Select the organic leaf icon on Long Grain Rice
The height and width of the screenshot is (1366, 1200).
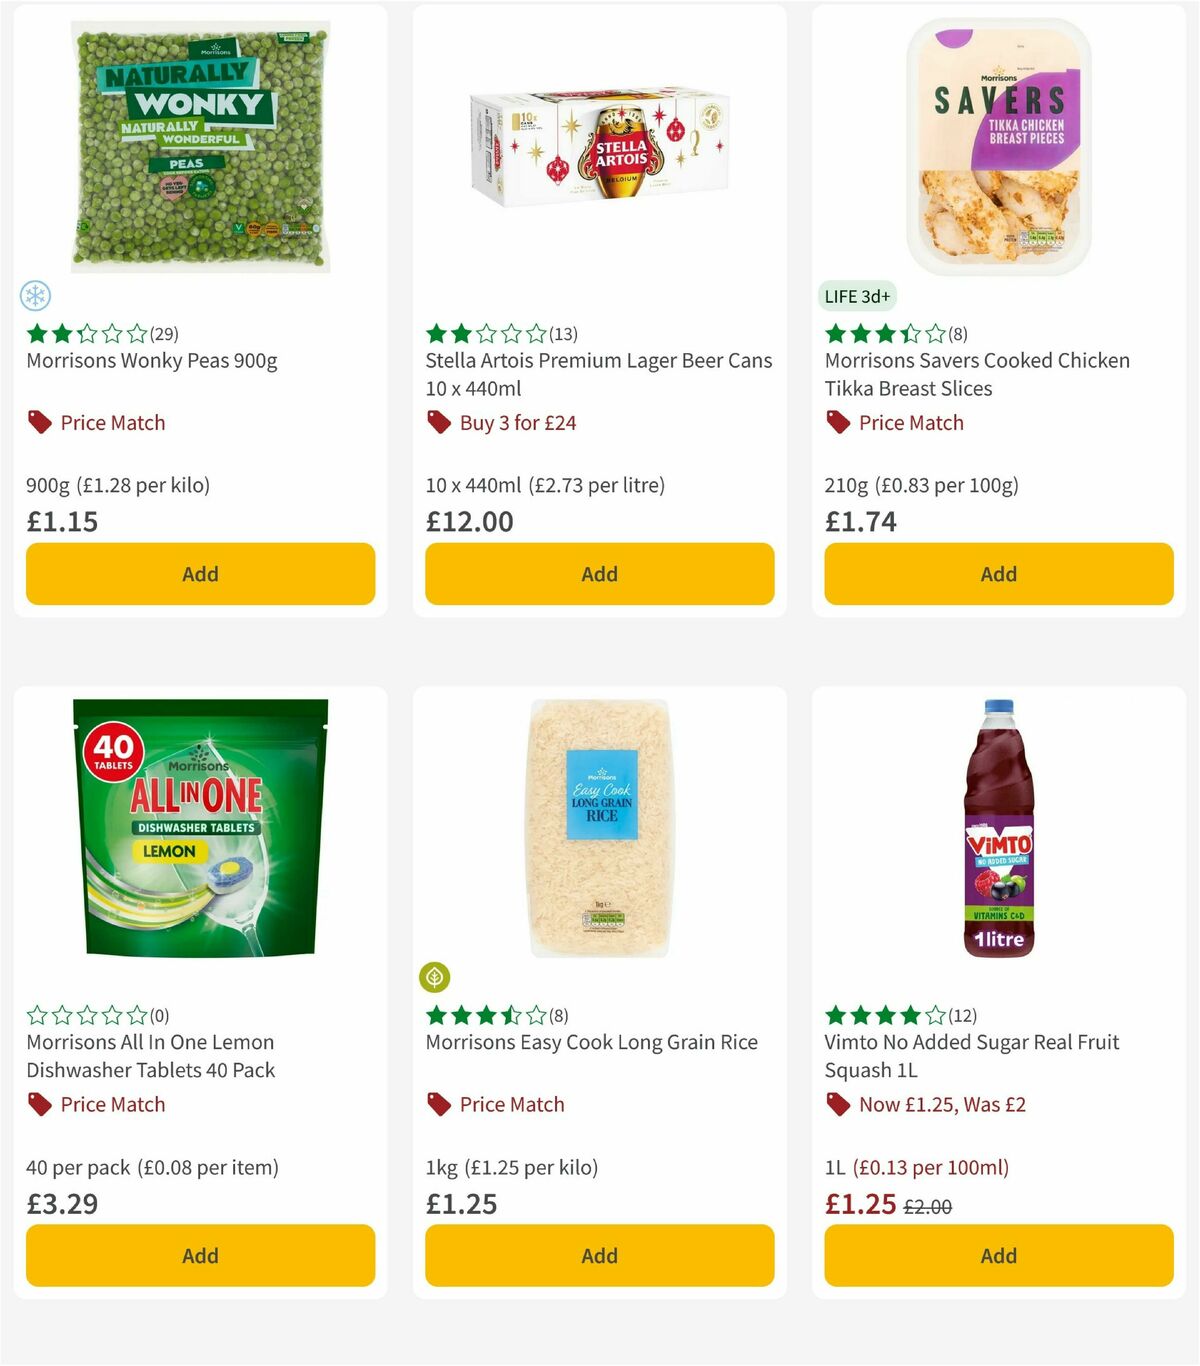pos(436,978)
